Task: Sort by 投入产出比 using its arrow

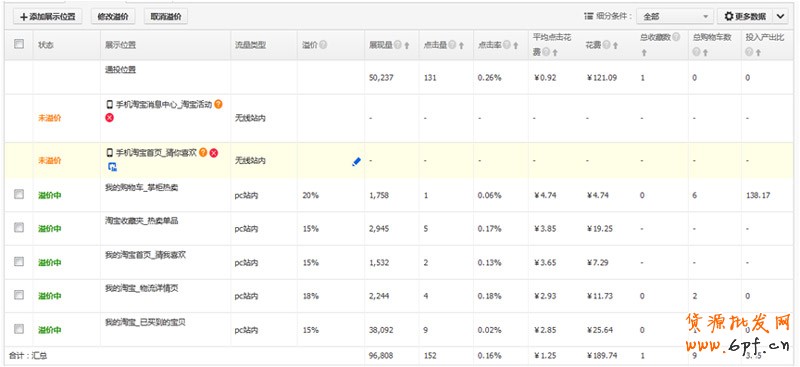Action: pos(758,53)
